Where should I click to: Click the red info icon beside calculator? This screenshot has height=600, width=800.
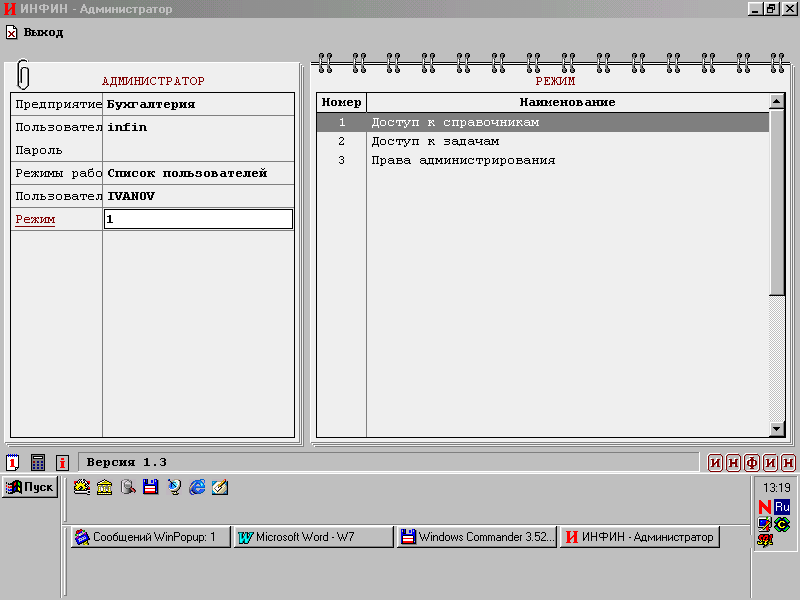point(62,462)
